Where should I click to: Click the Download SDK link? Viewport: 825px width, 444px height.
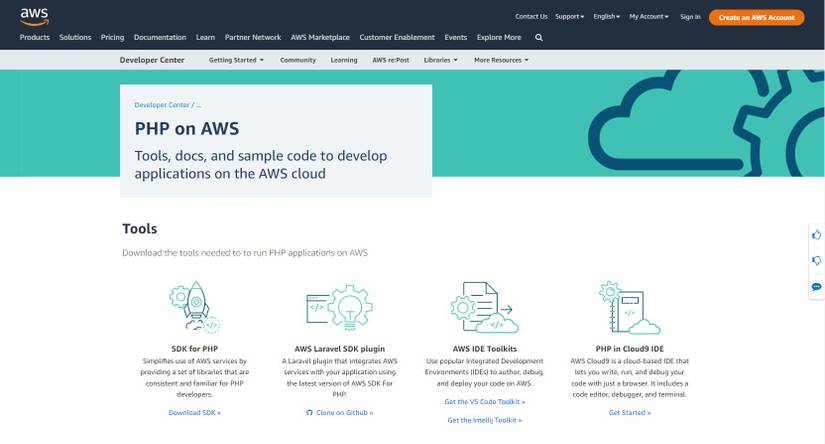195,413
